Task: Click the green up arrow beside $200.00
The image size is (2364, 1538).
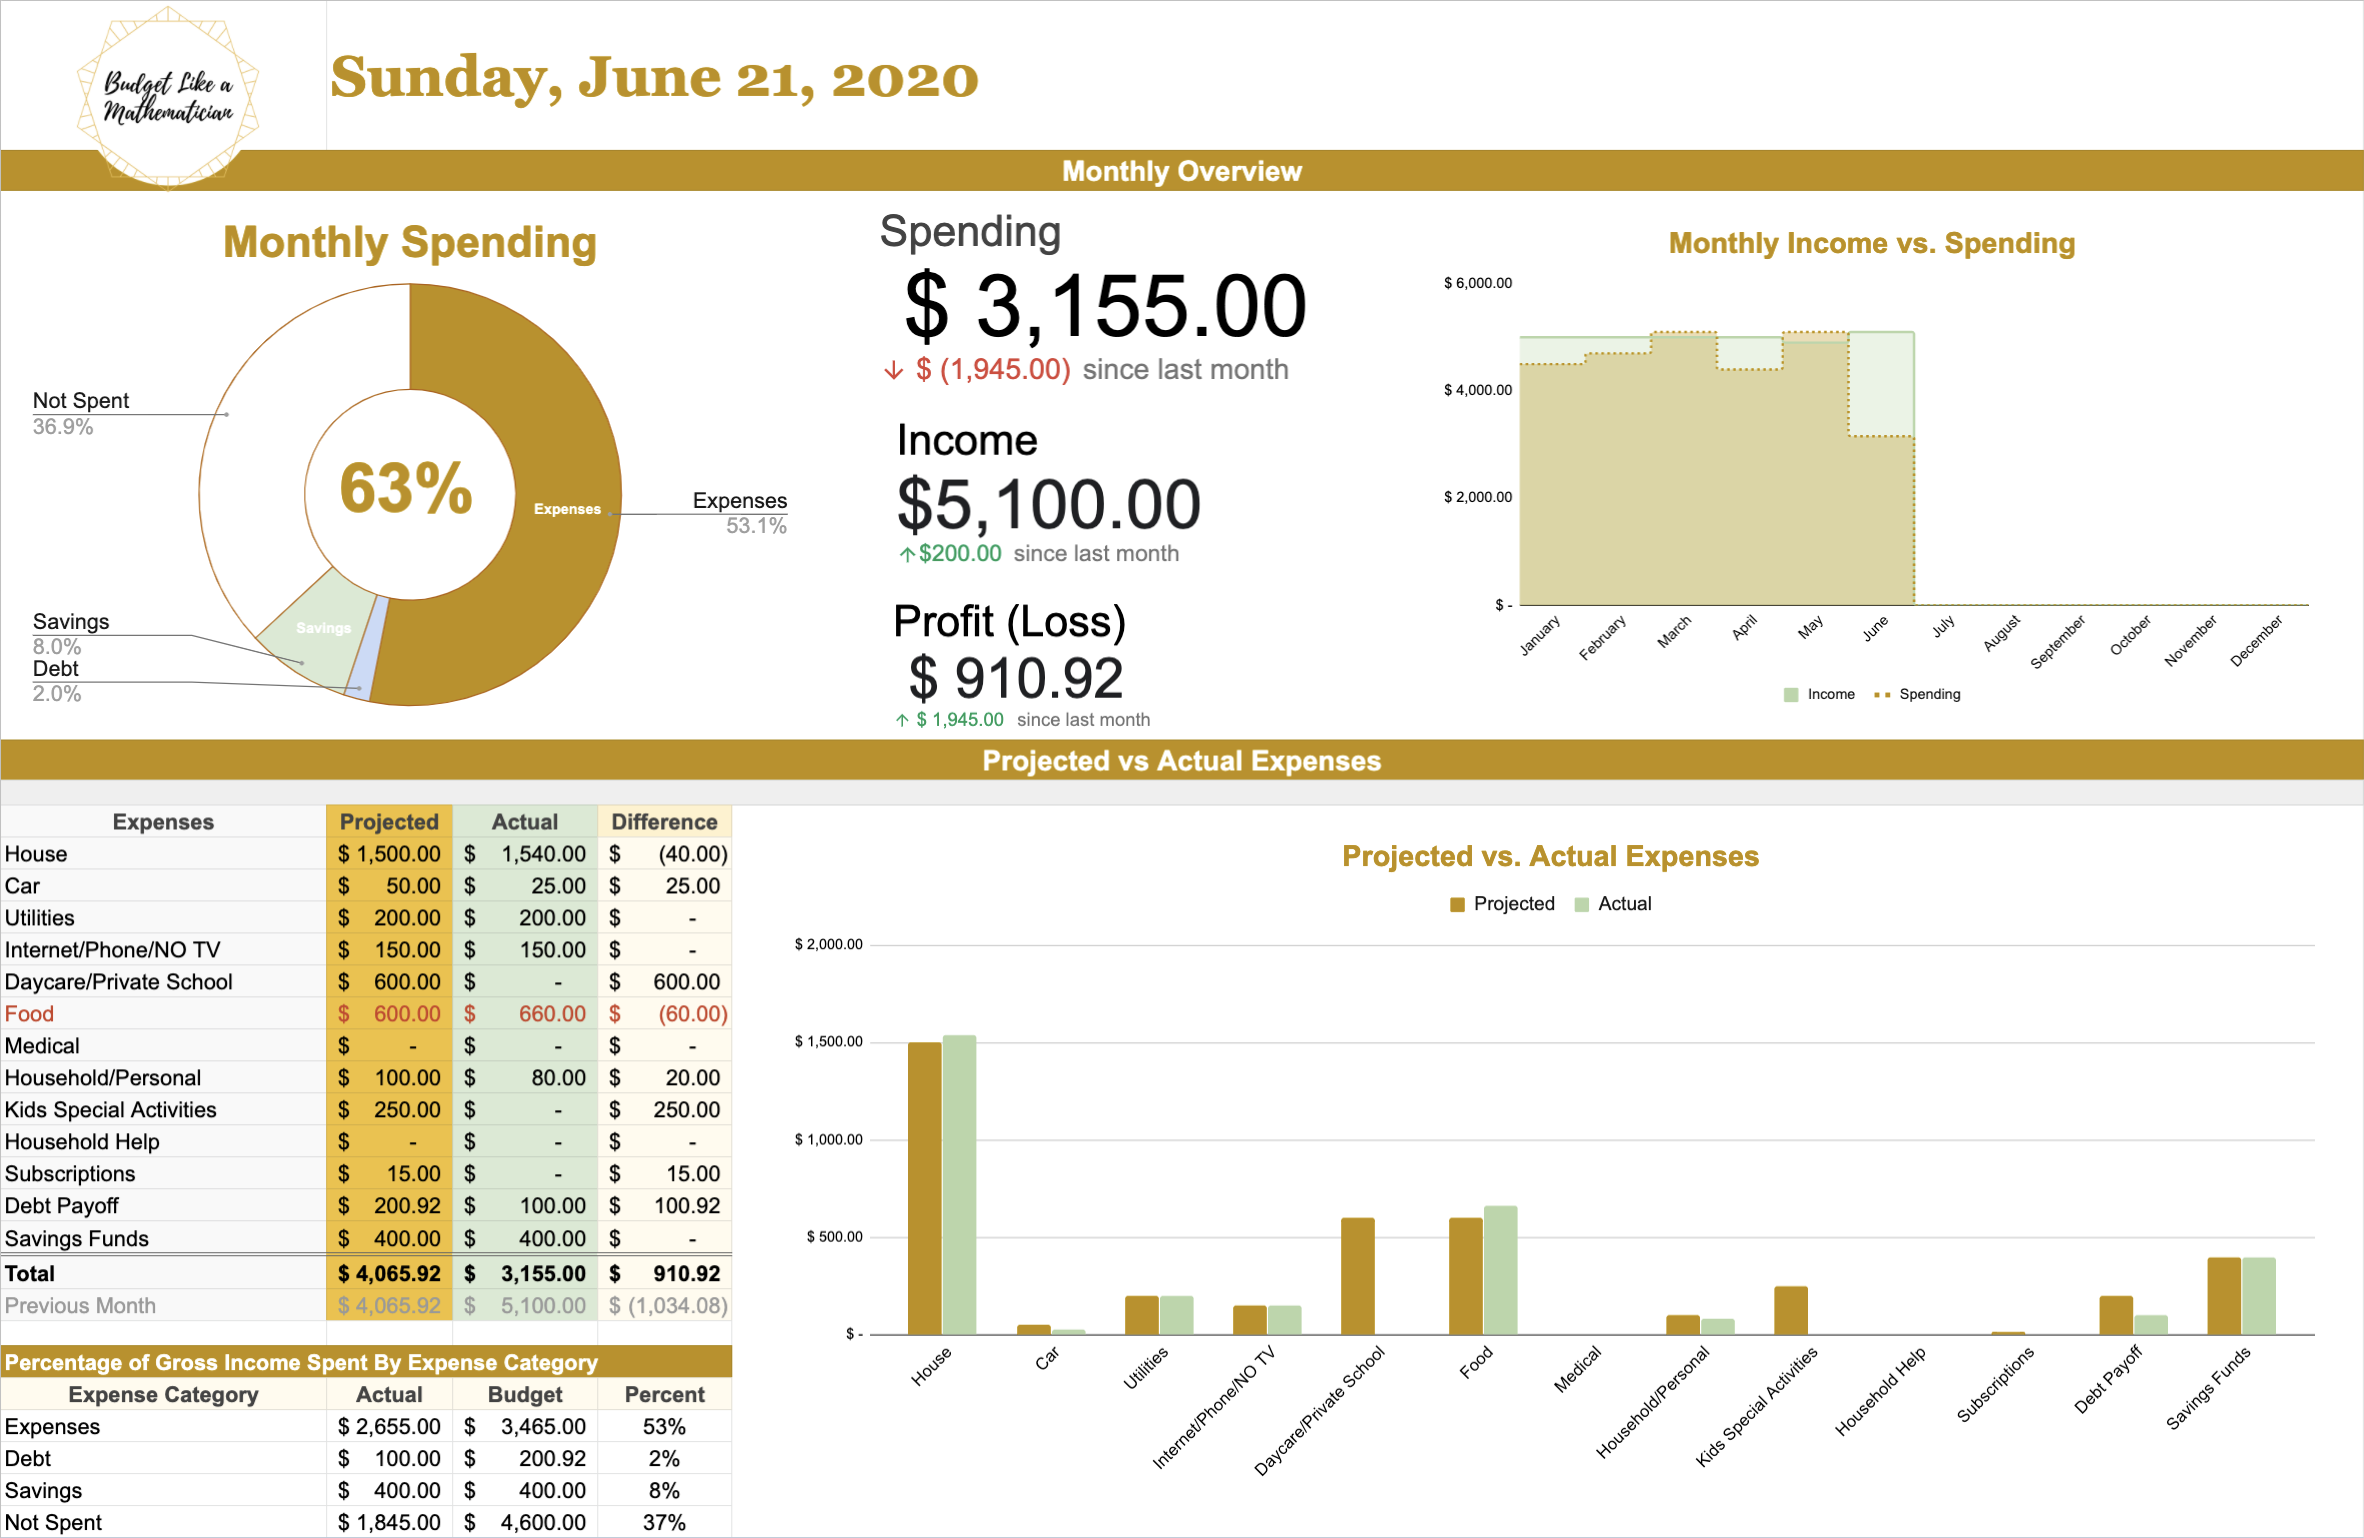Action: coord(906,554)
